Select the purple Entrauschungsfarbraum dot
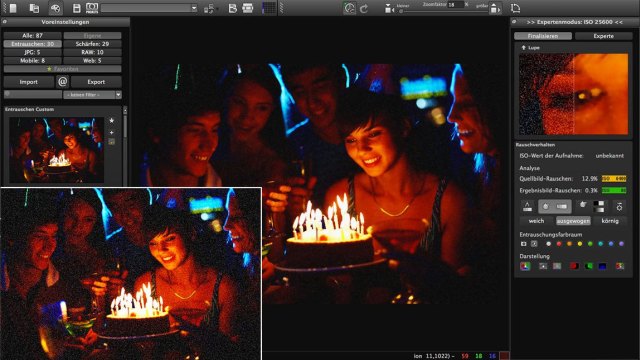Image resolution: width=640 pixels, height=360 pixels. pyautogui.click(x=621, y=244)
